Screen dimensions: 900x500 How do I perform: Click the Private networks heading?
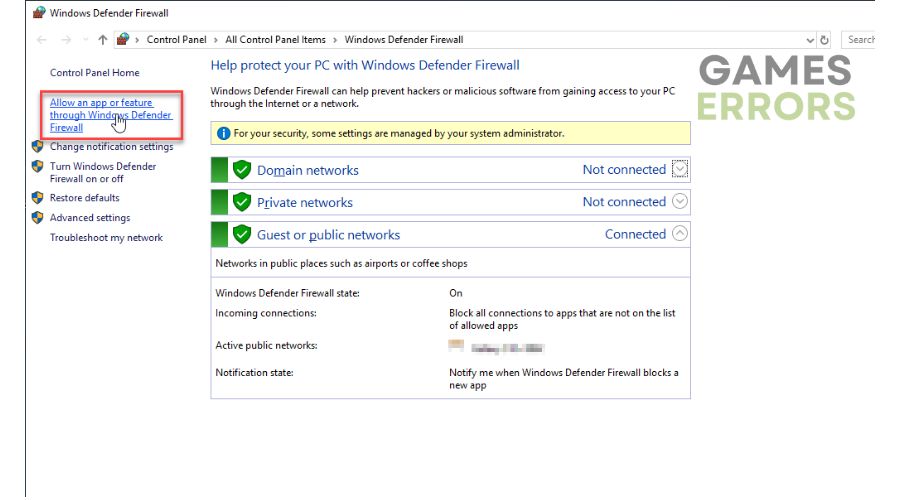tap(305, 203)
